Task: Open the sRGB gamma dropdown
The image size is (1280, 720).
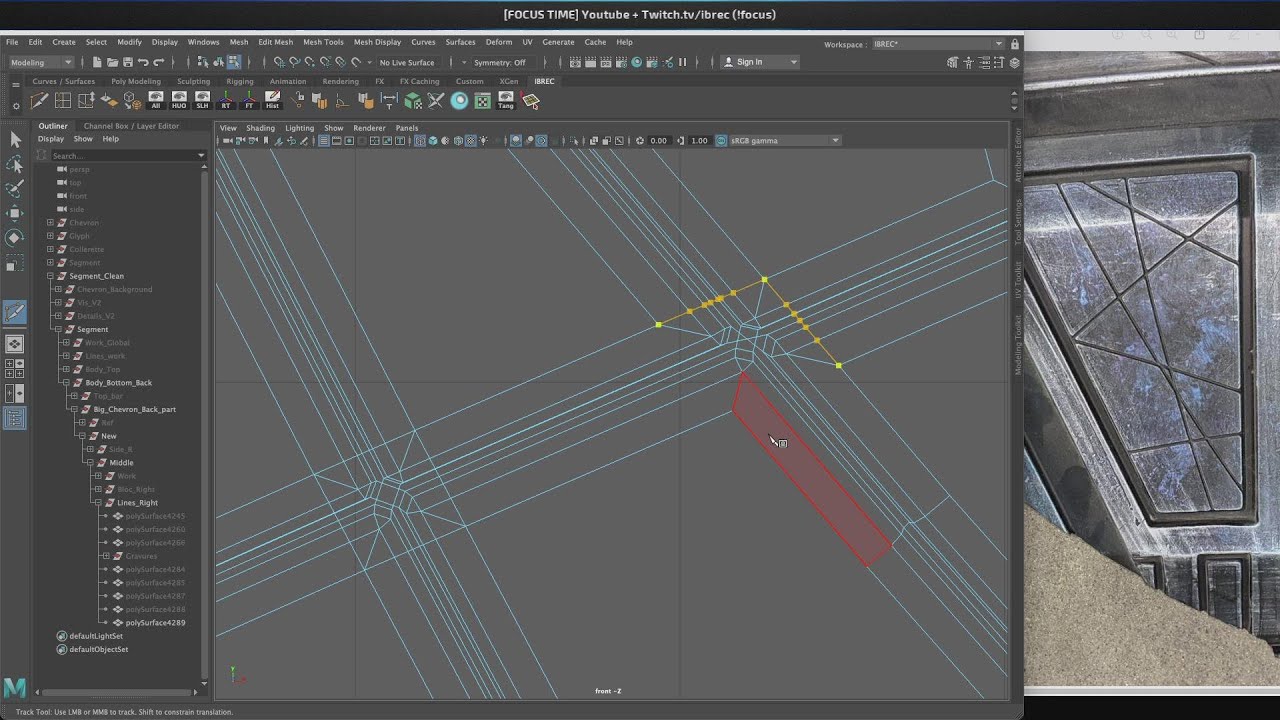Action: [x=785, y=141]
